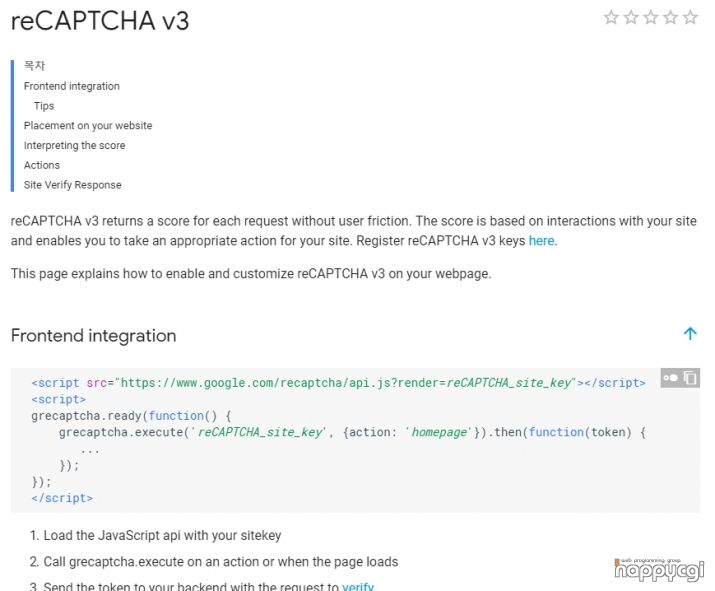Jump to the Actions section
This screenshot has width=715, height=591.
coord(41,165)
